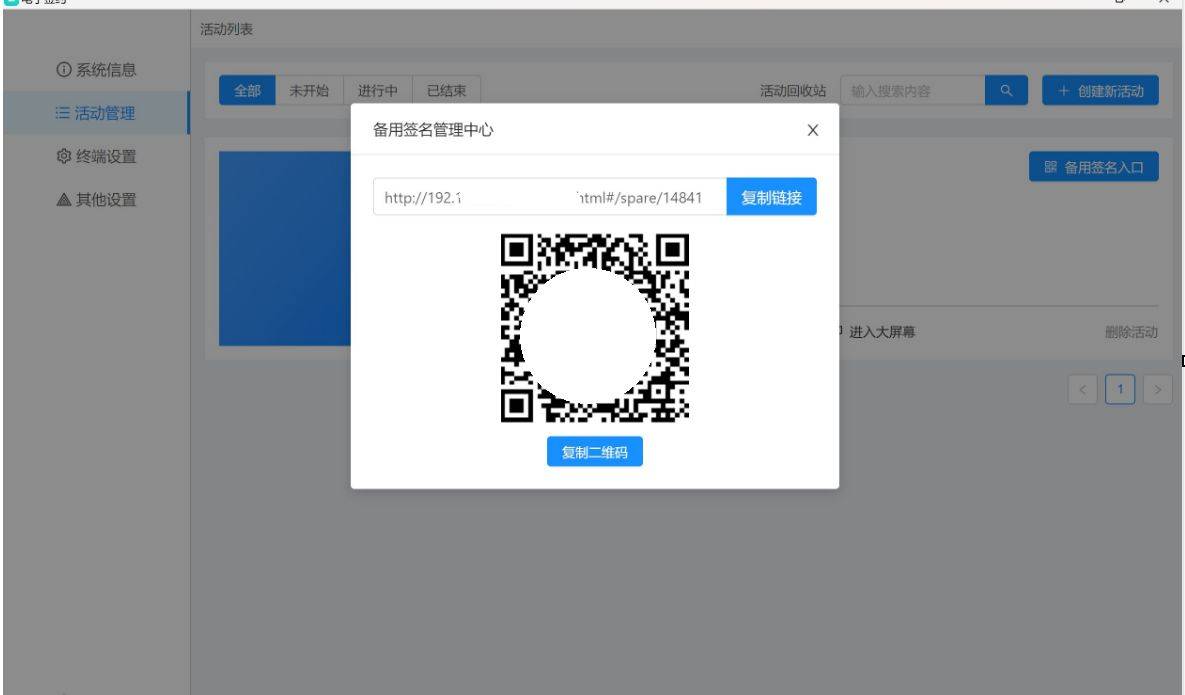Screen dimensions: 1185x695
Task: Click the 输入搜索内容 search field
Action: 912,91
